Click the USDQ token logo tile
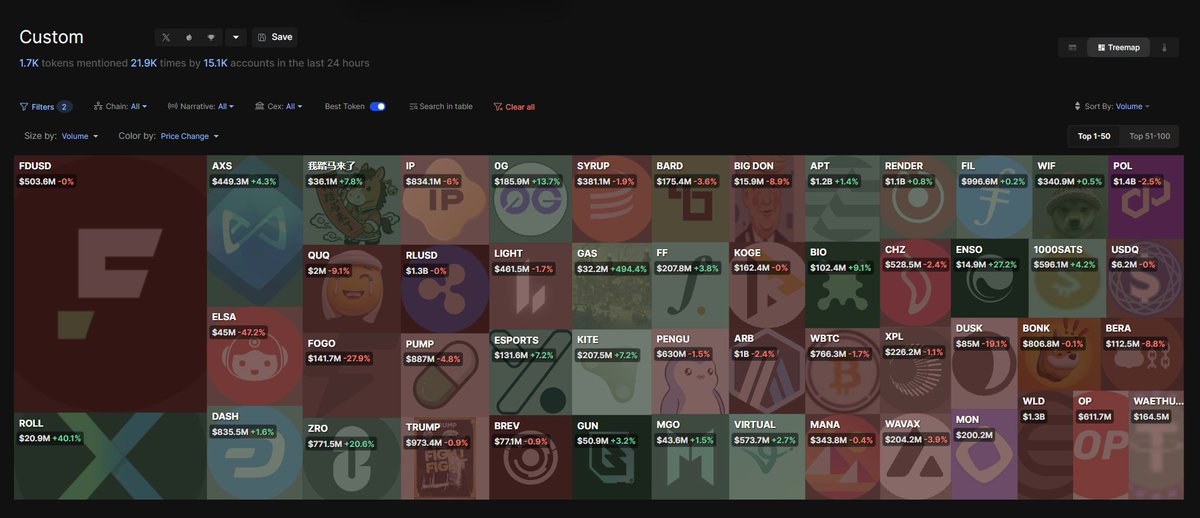The width and height of the screenshot is (1200, 518). pyautogui.click(x=1145, y=279)
